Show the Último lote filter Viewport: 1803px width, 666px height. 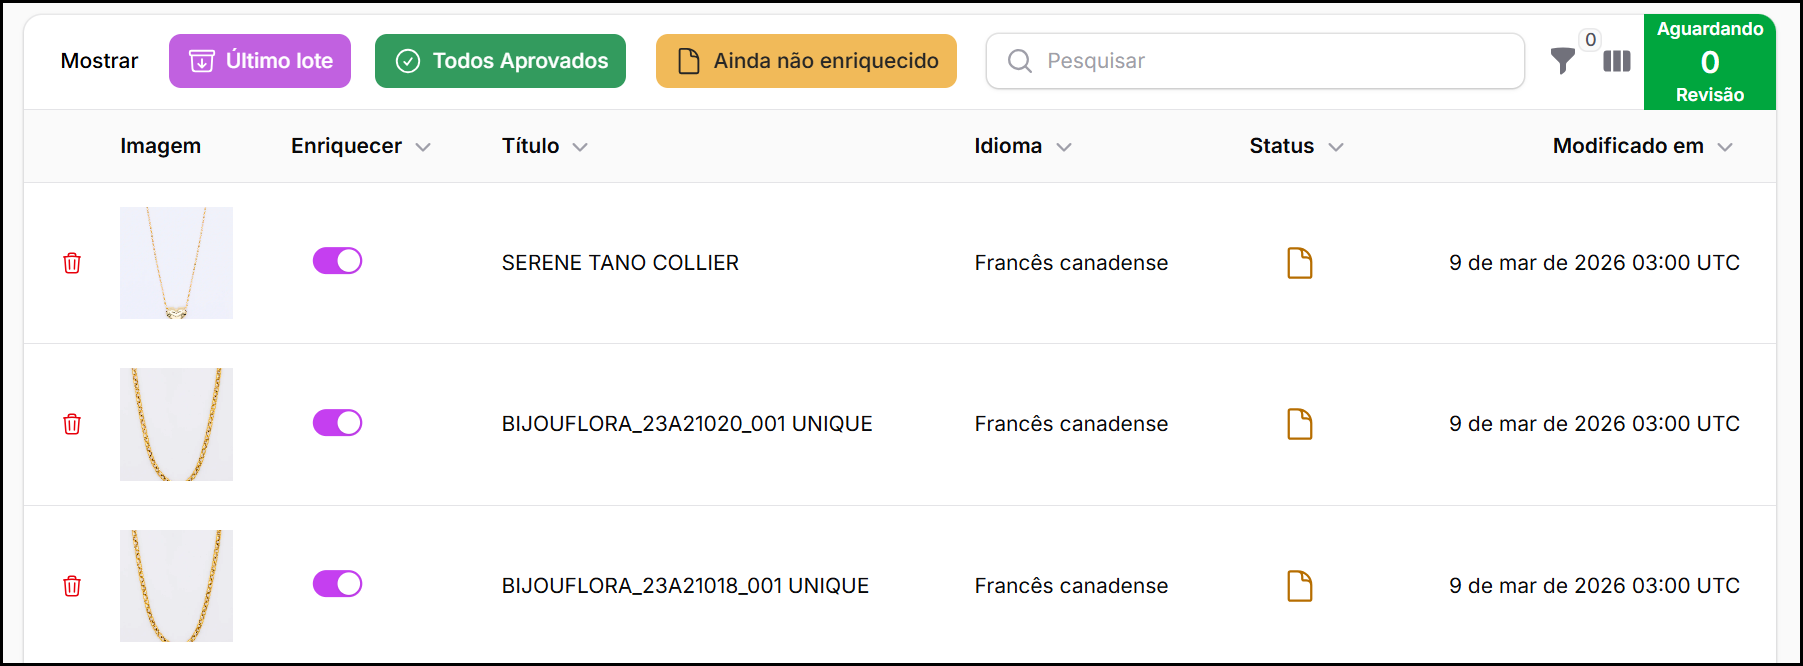260,61
